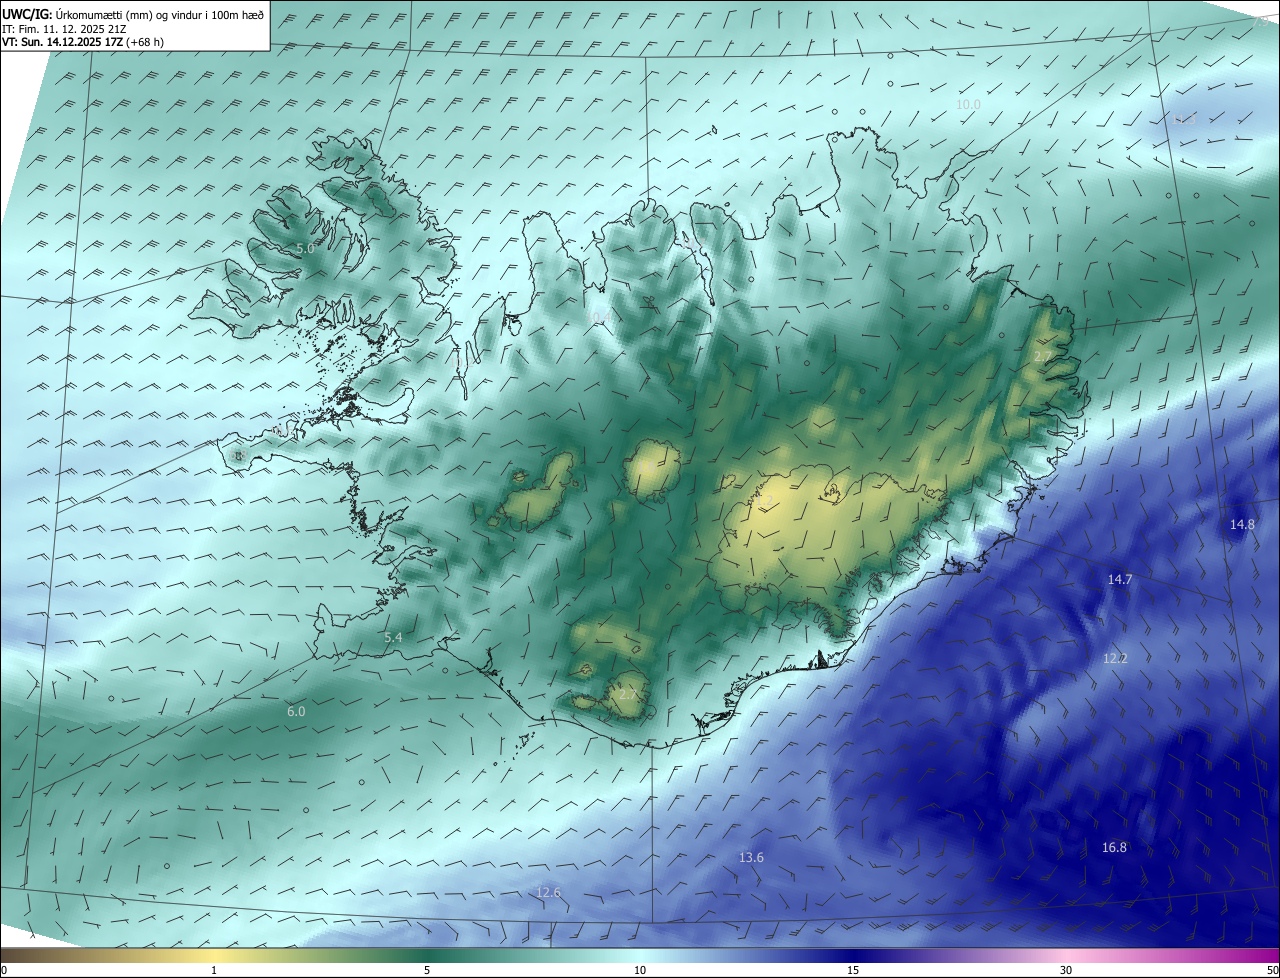Screen dimensions: 1280x978
Task: Click the colour scale tick label "5"
Action: click(427, 970)
